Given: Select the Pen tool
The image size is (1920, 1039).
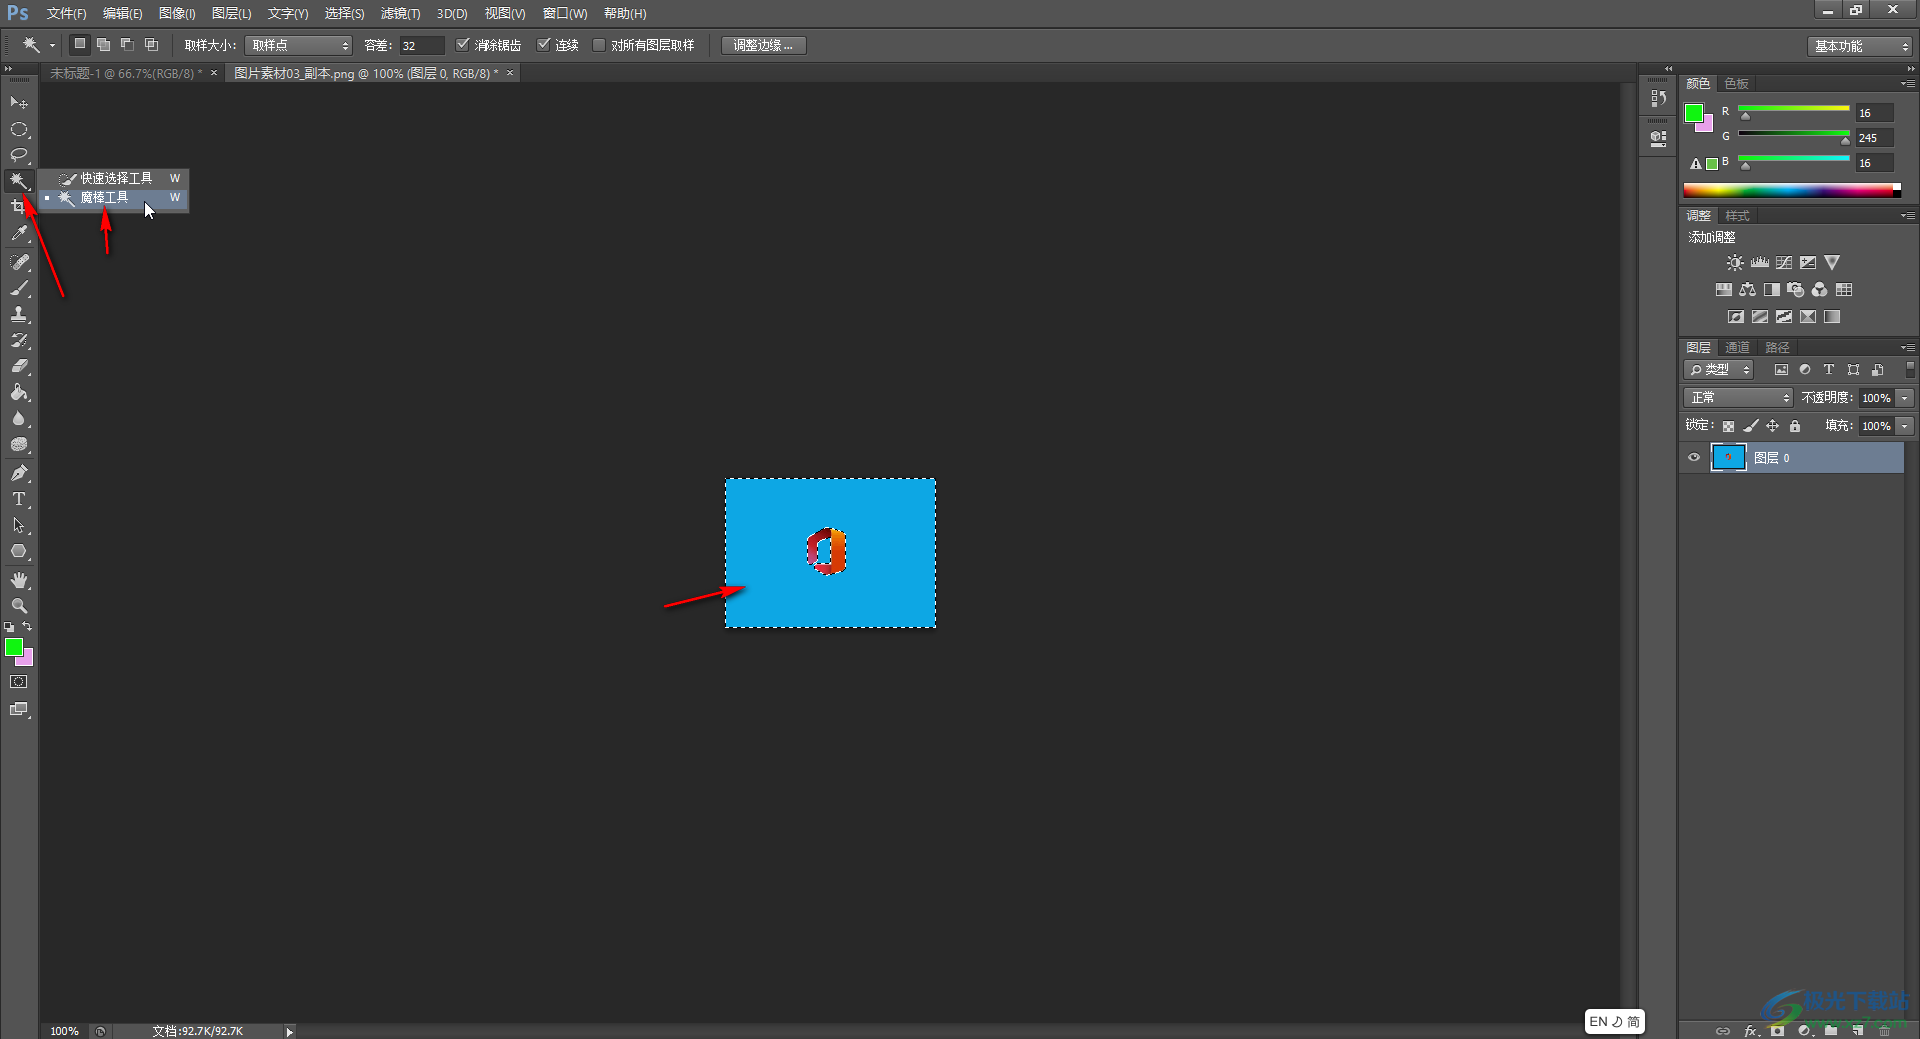Looking at the screenshot, I should pyautogui.click(x=19, y=473).
